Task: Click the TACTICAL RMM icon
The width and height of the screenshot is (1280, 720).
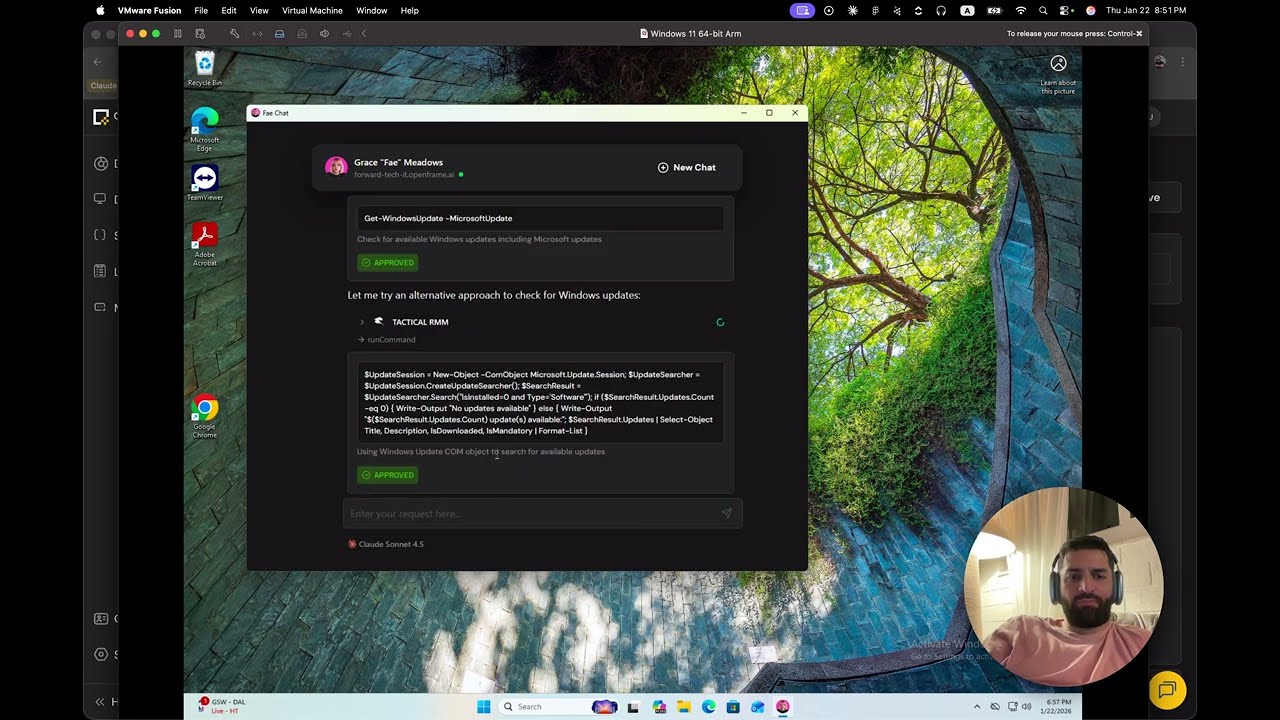Action: point(379,322)
